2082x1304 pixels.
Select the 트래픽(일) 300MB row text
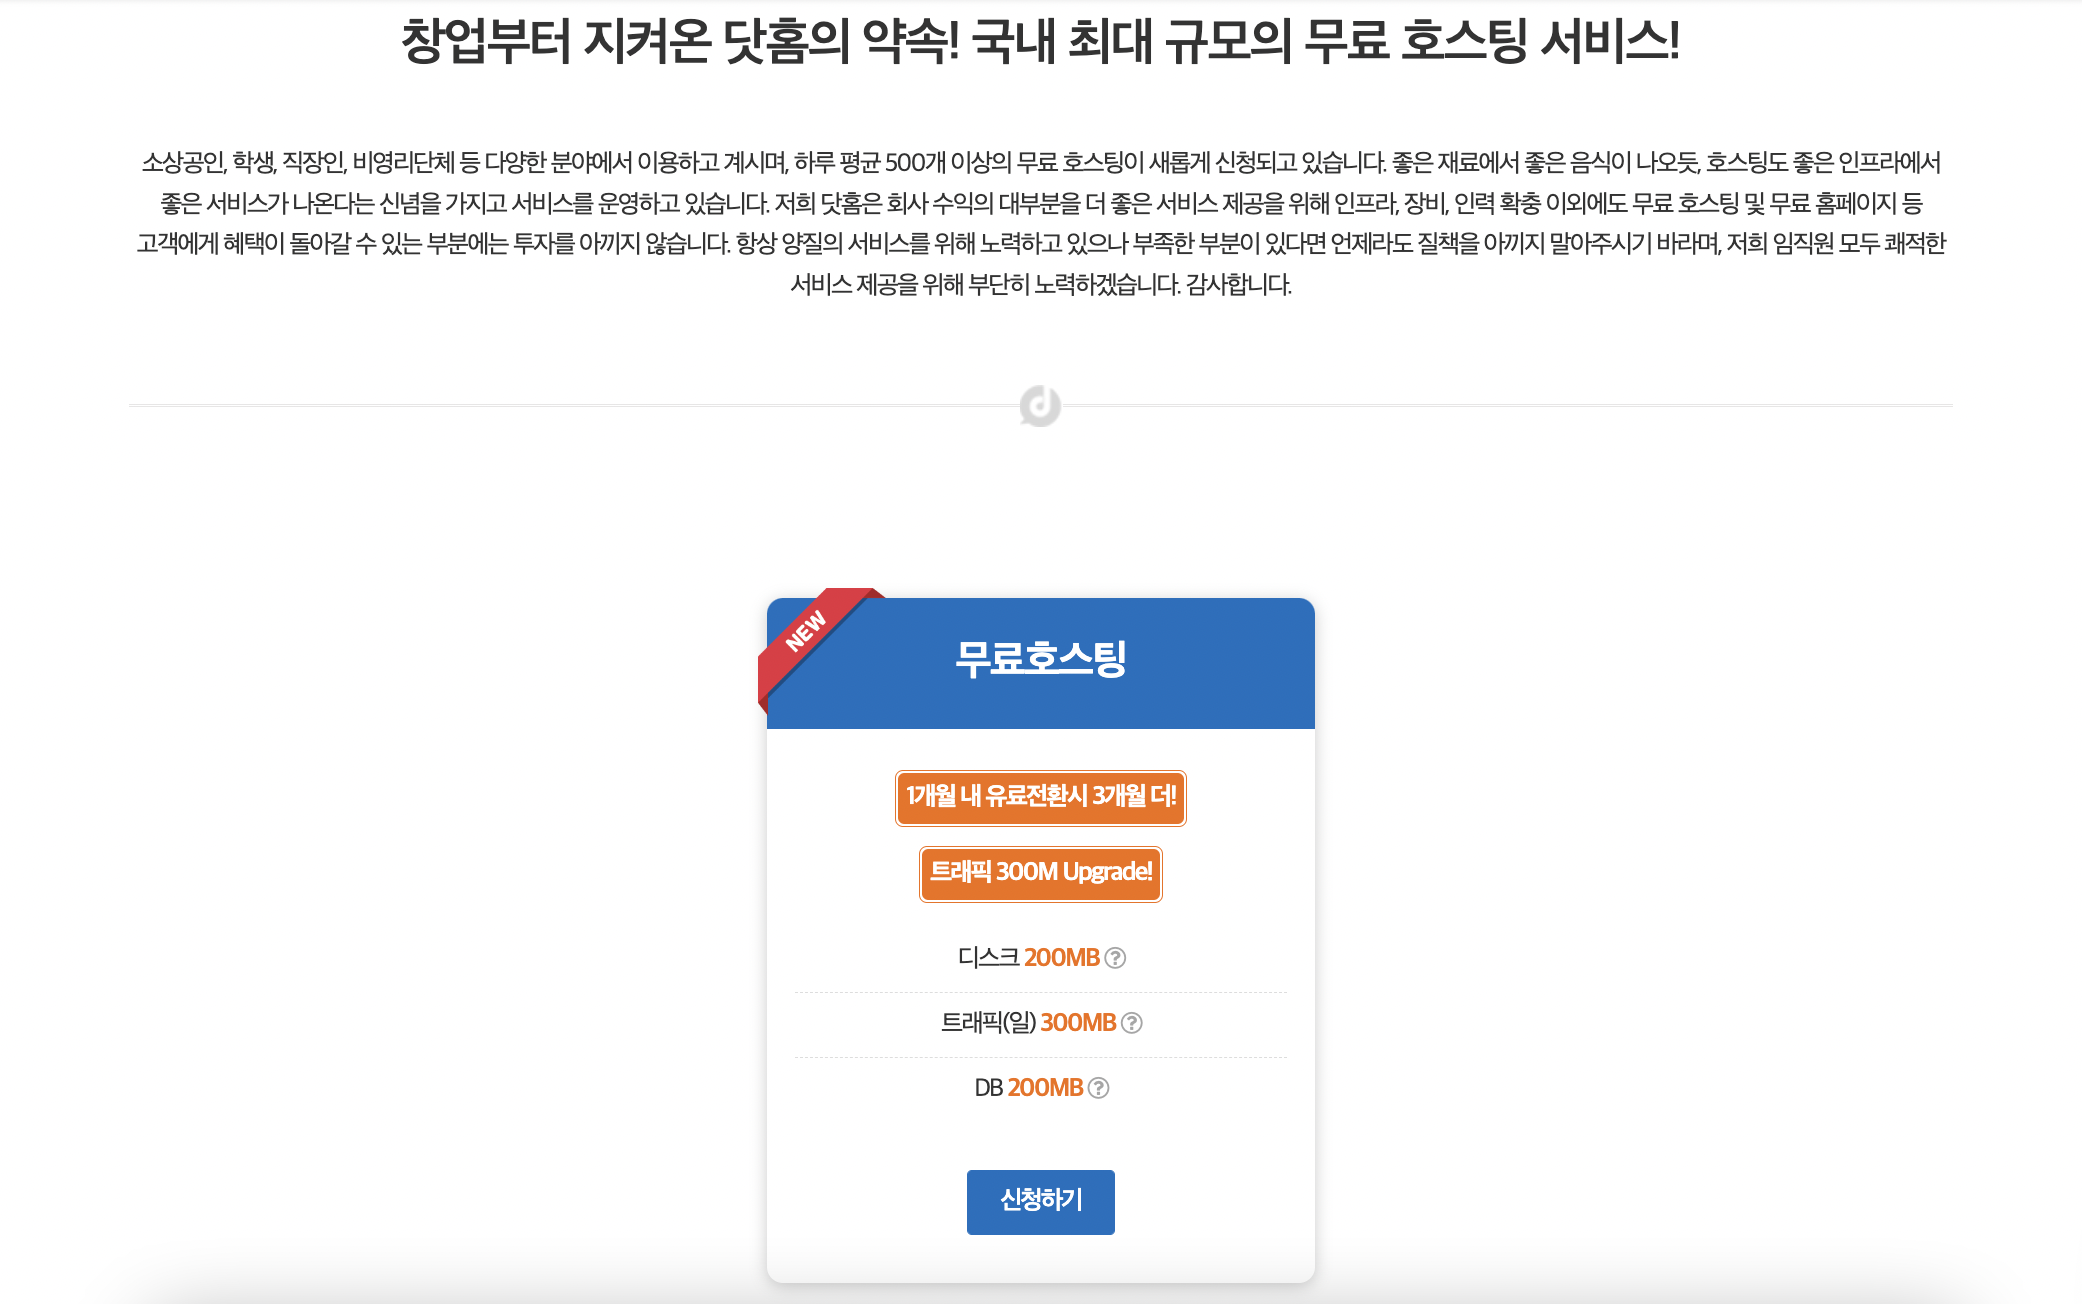point(1040,1023)
